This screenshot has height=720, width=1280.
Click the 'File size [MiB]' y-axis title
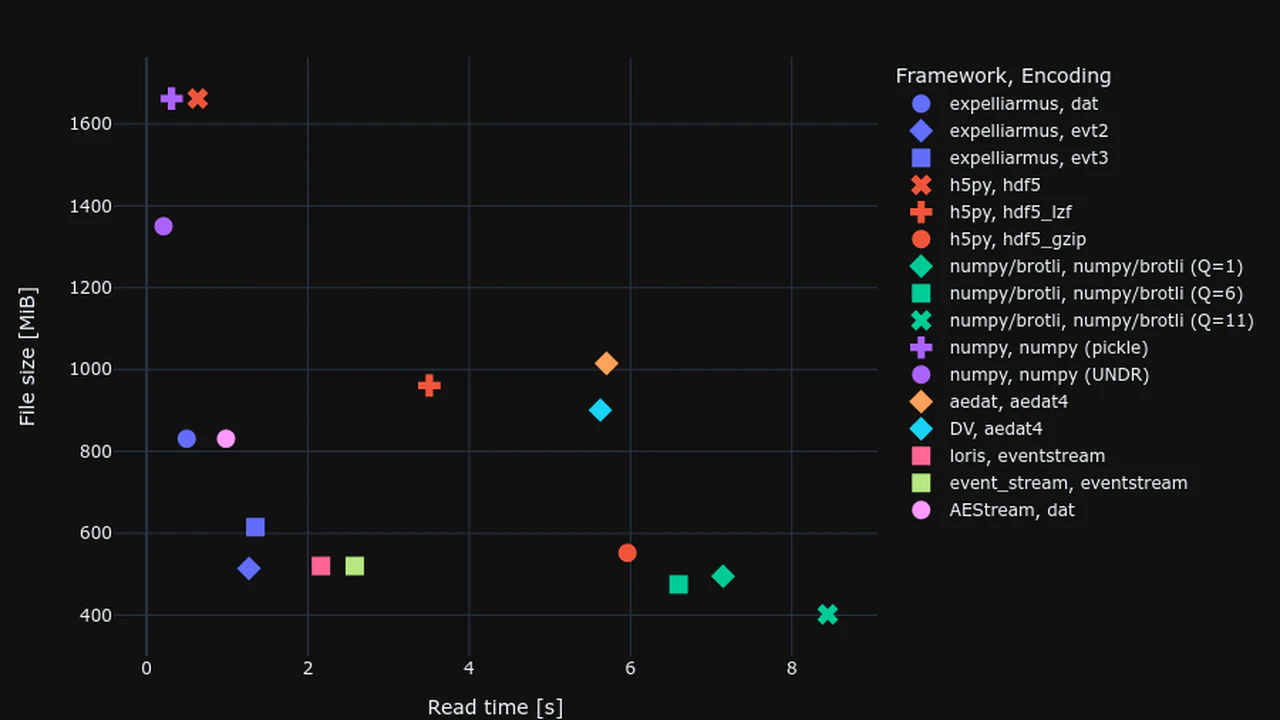coord(28,356)
